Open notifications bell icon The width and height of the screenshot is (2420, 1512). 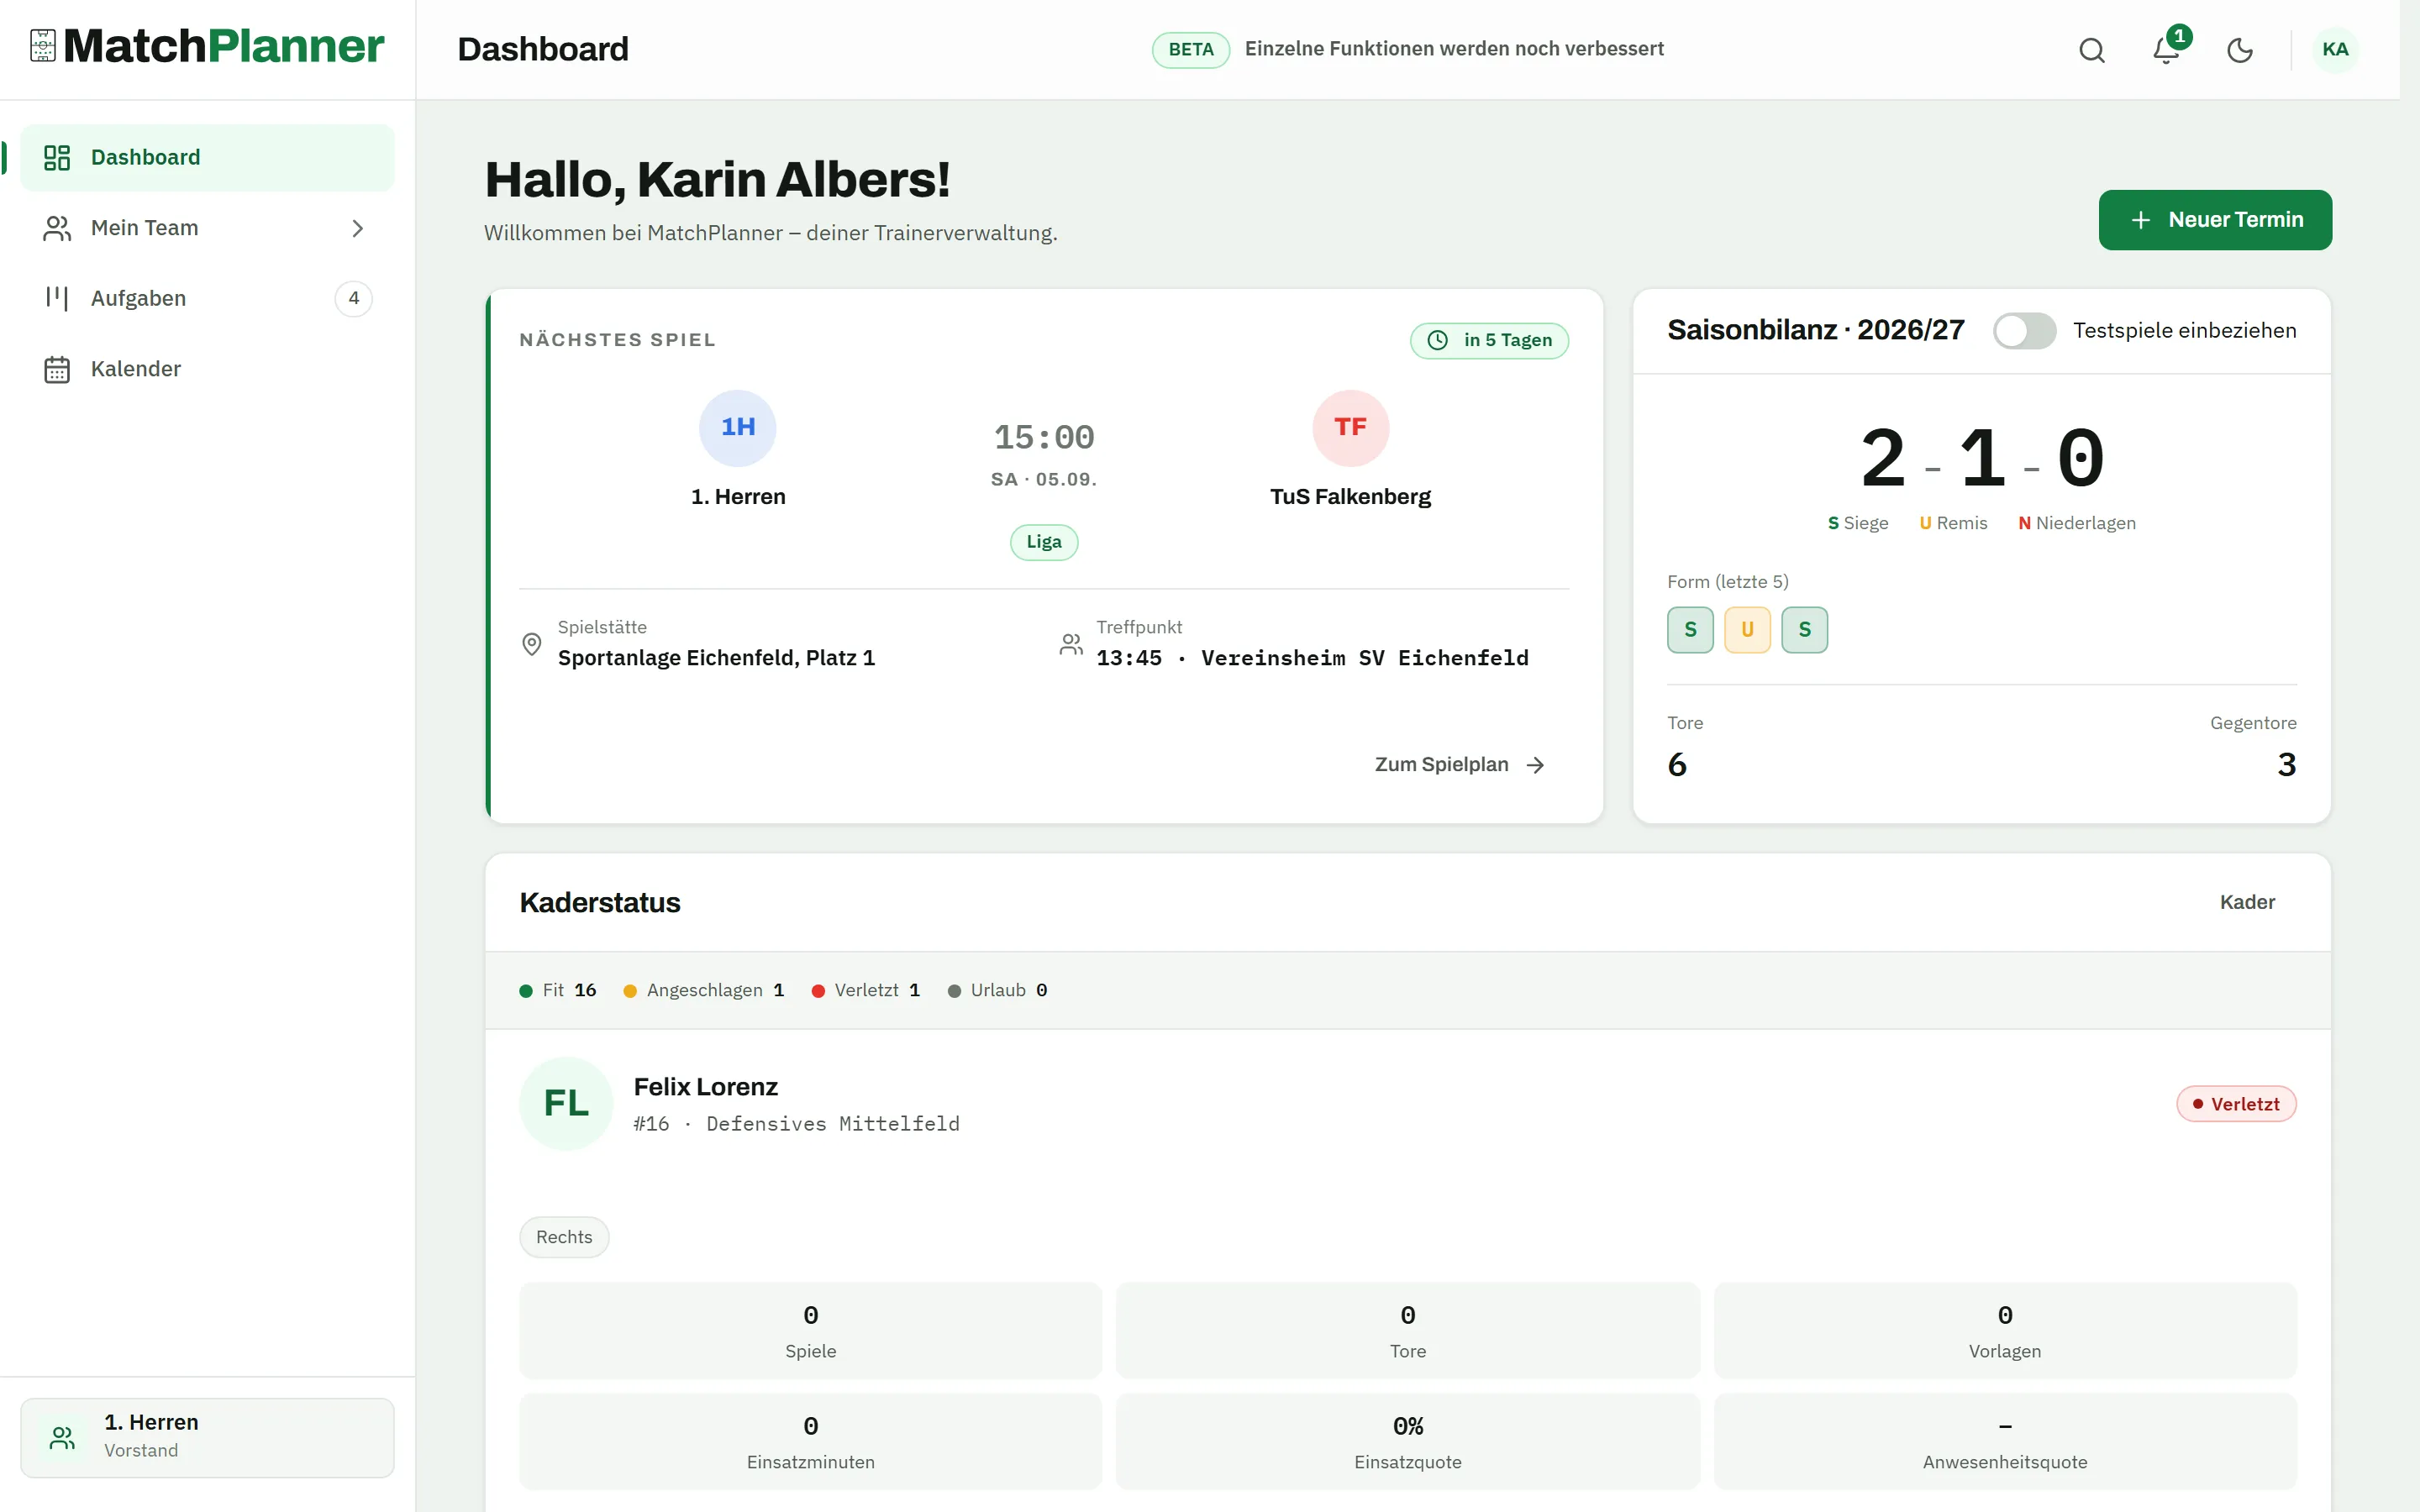point(2165,50)
